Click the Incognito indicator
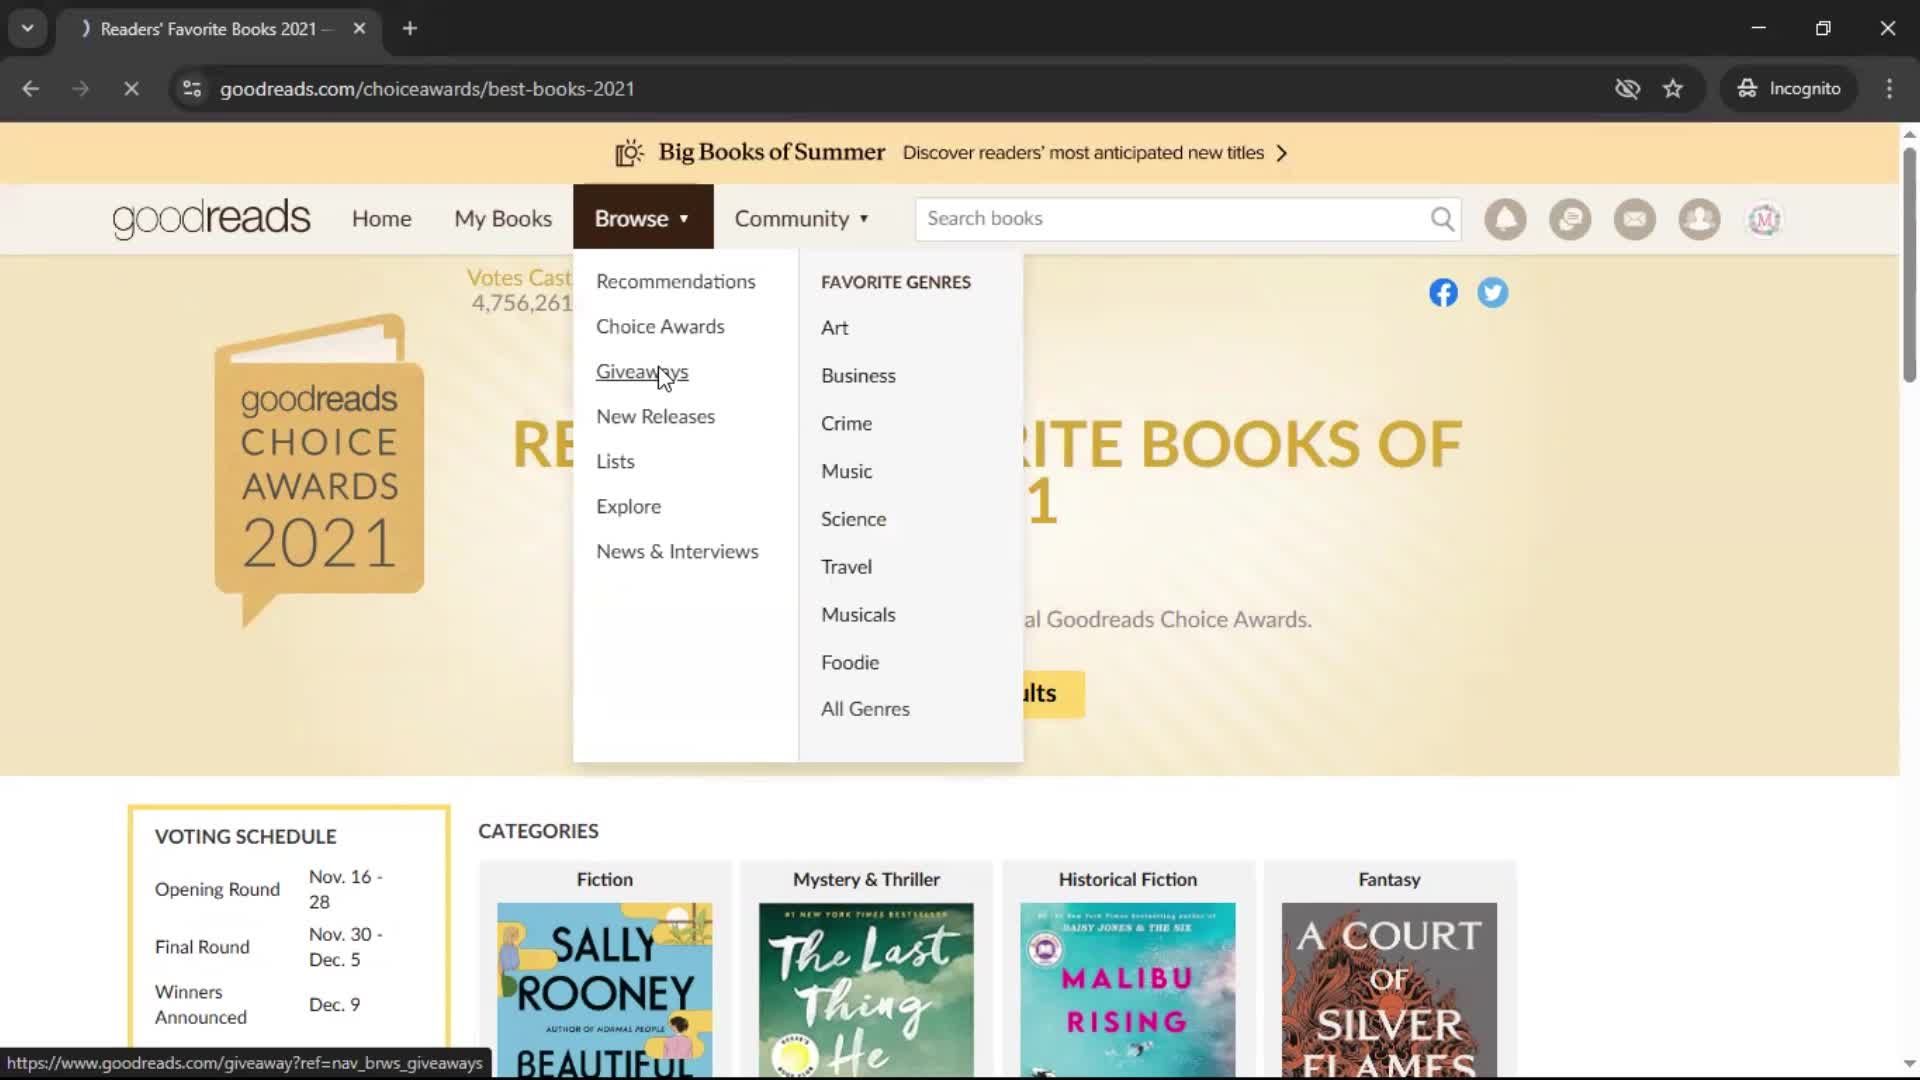This screenshot has height=1080, width=1920. click(x=1789, y=89)
